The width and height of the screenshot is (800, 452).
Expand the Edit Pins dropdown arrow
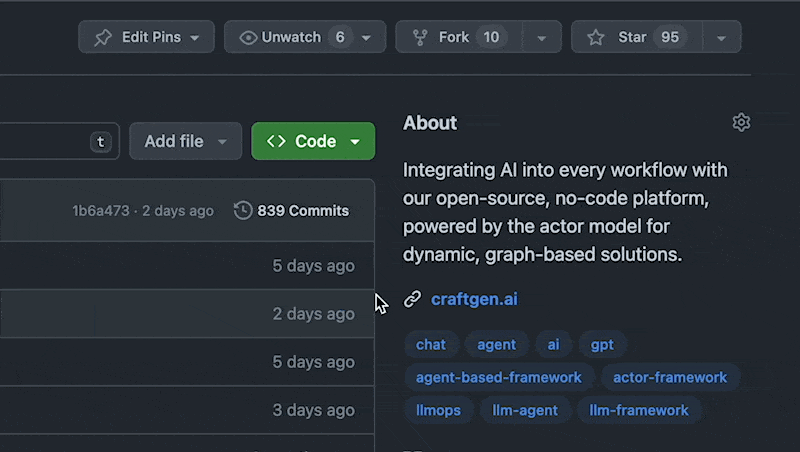[x=194, y=38]
